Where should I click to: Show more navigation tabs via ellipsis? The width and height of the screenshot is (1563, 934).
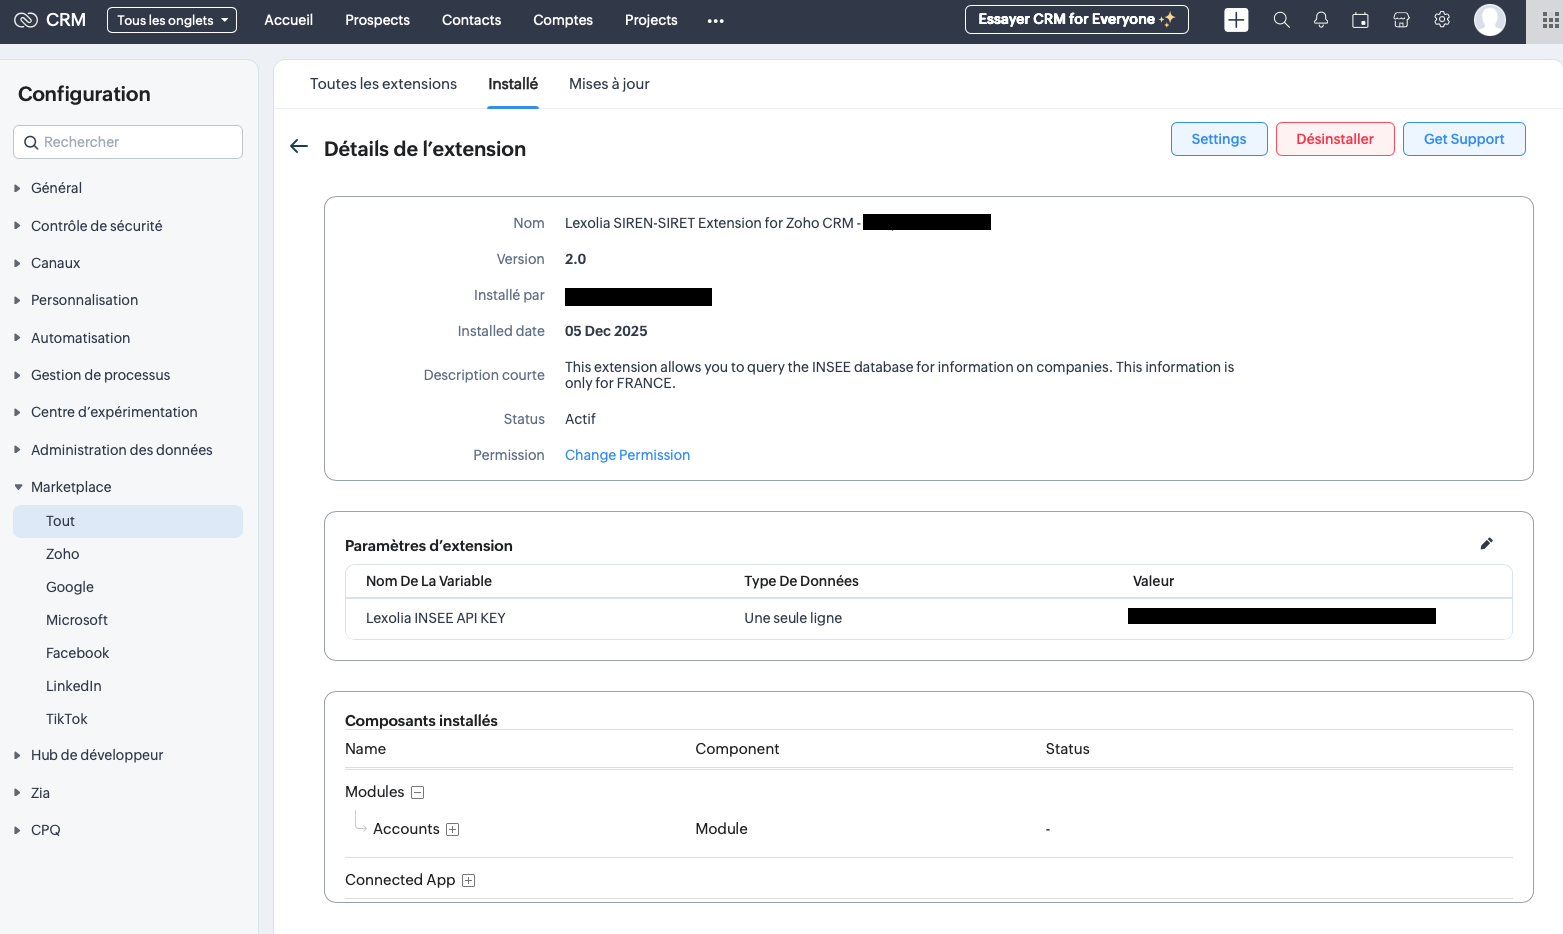[715, 21]
